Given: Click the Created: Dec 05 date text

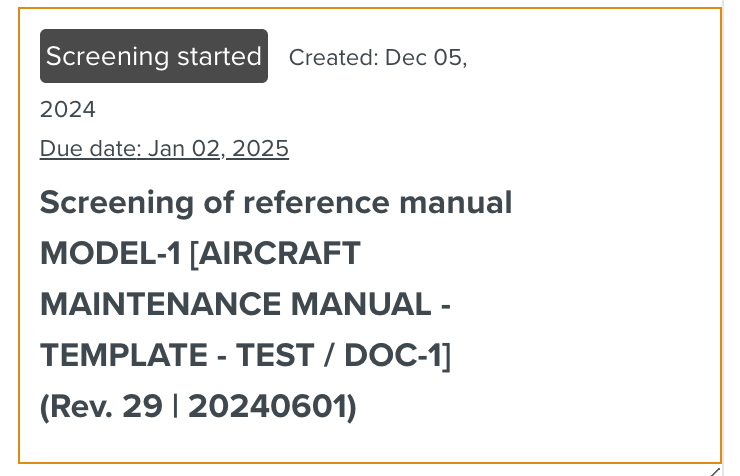Looking at the screenshot, I should (x=377, y=58).
